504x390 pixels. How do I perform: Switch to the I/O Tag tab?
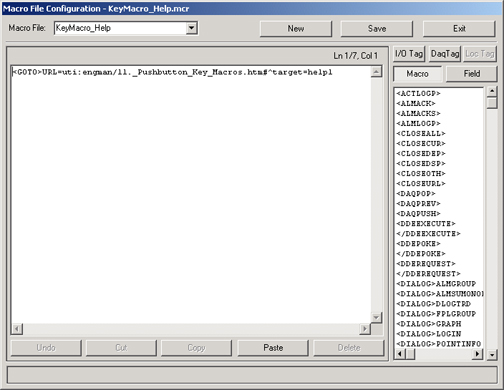tap(409, 54)
